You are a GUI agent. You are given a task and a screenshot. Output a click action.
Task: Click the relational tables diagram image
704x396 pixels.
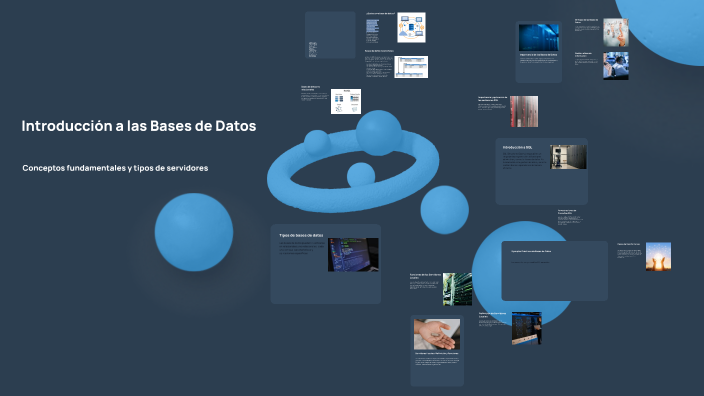tap(411, 67)
